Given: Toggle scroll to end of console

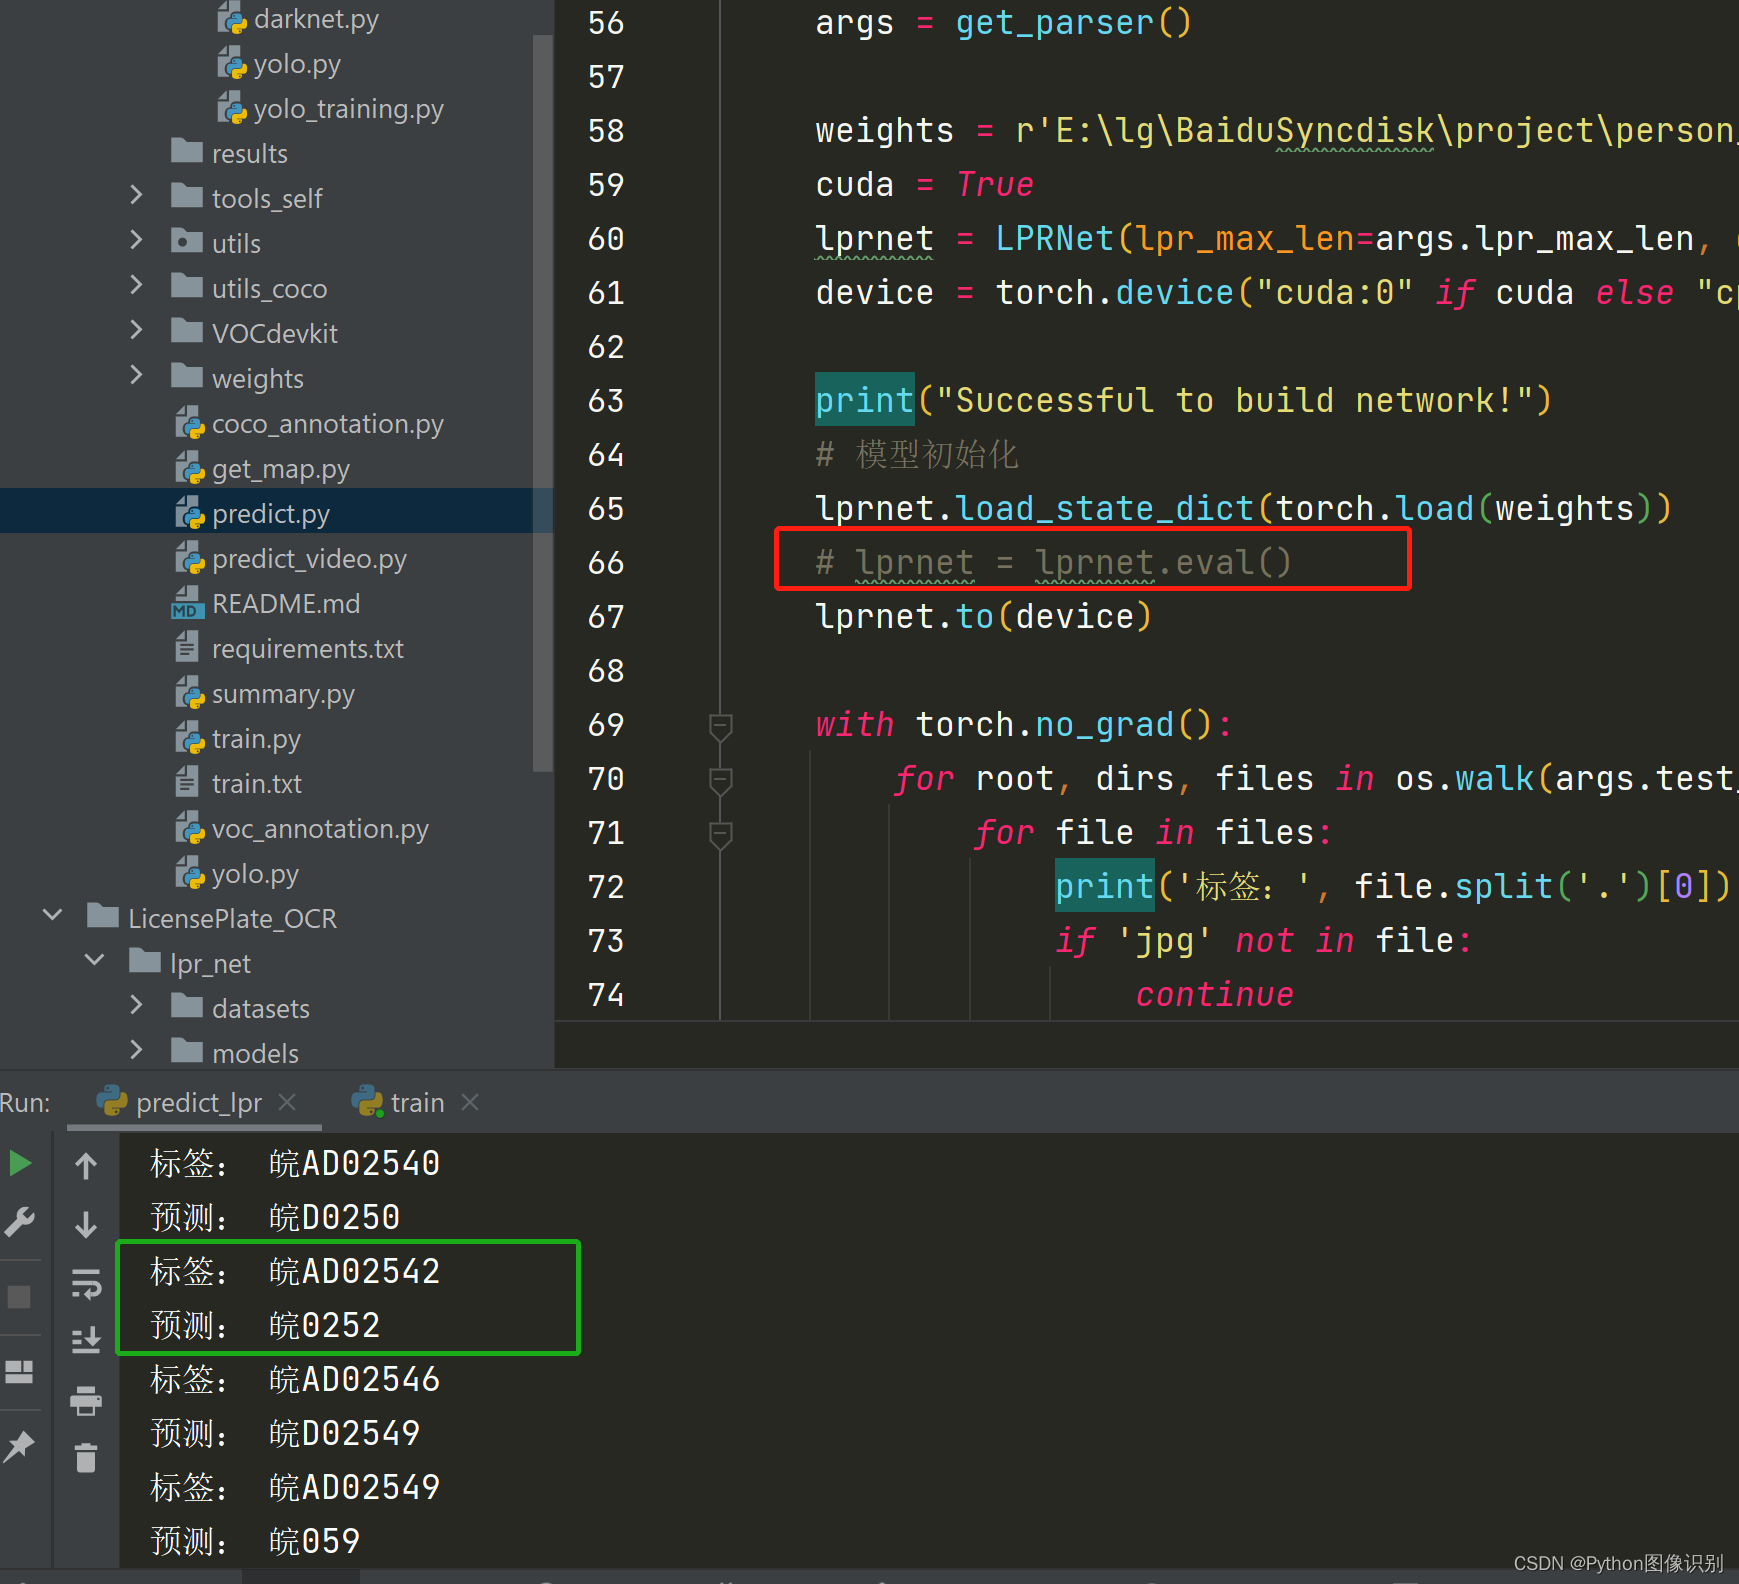Looking at the screenshot, I should coord(86,1340).
